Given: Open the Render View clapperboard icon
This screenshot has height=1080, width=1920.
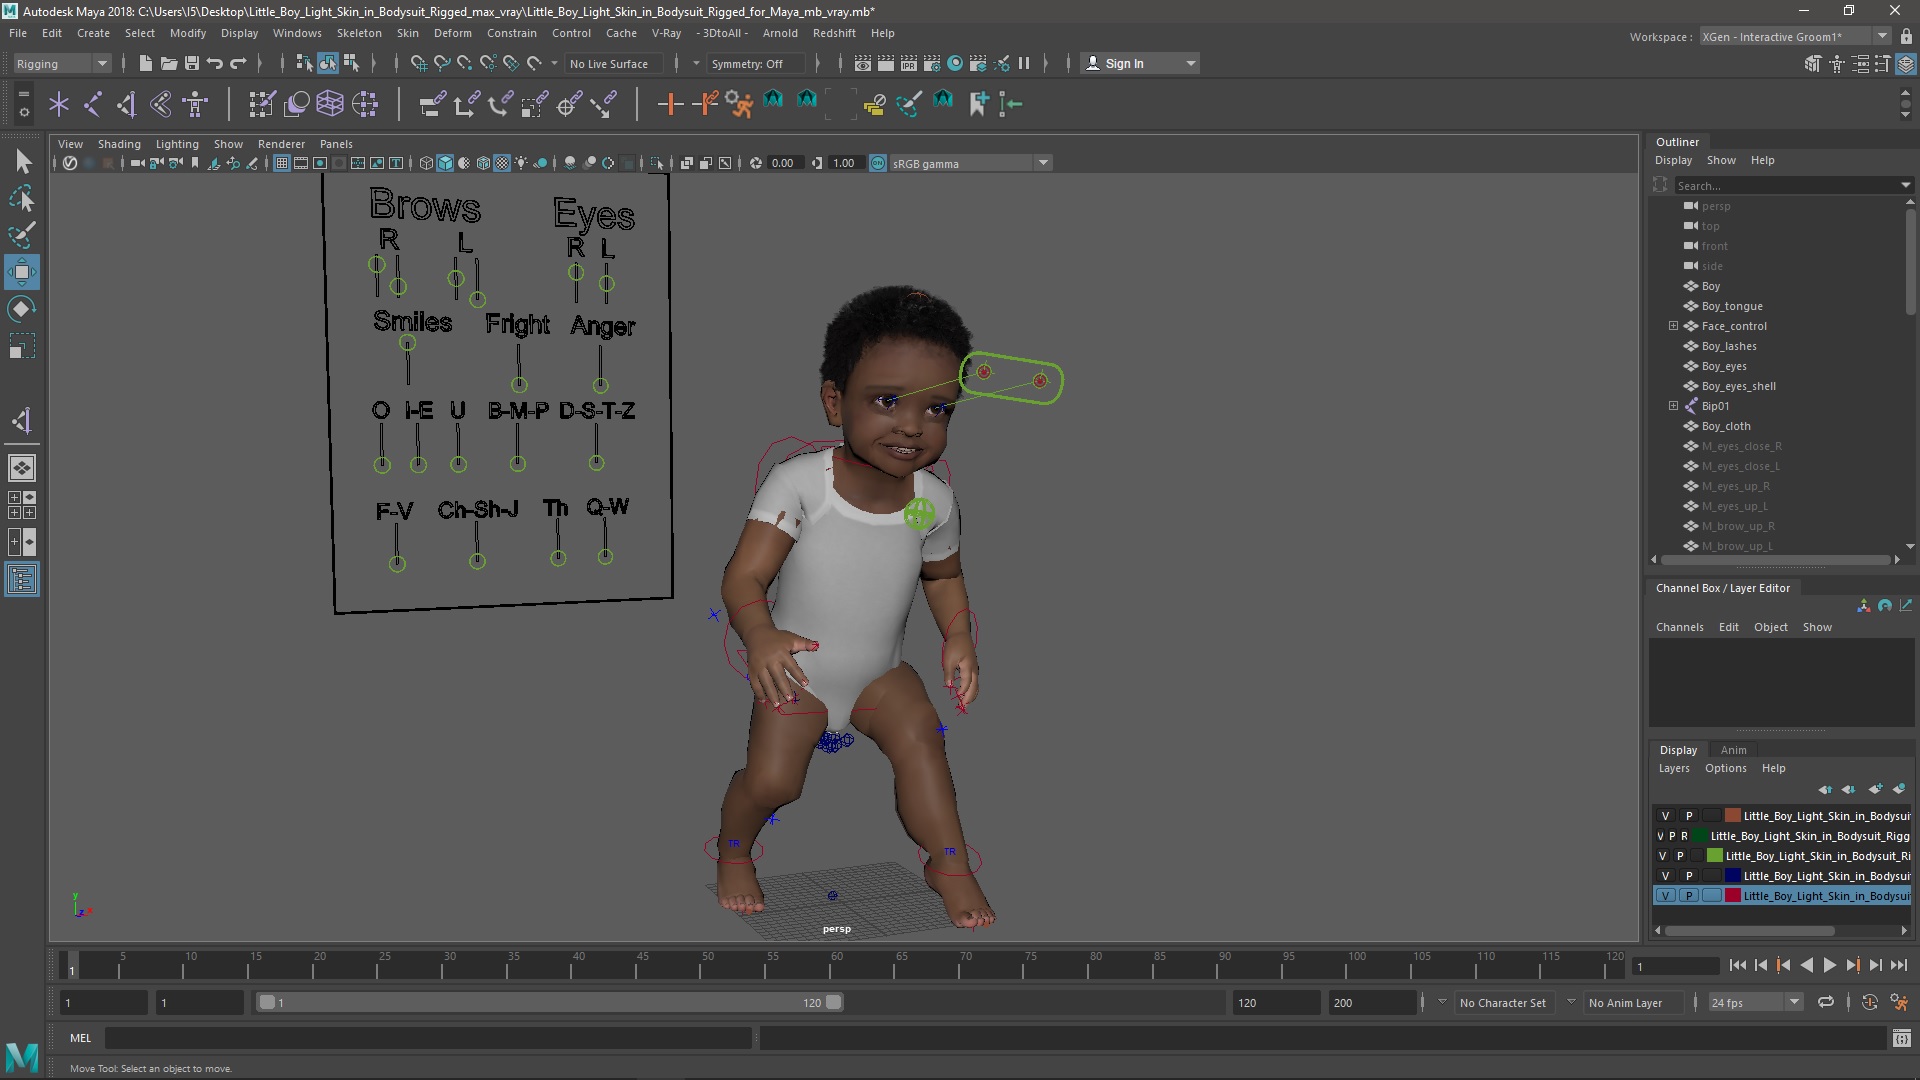Looking at the screenshot, I should tap(862, 63).
